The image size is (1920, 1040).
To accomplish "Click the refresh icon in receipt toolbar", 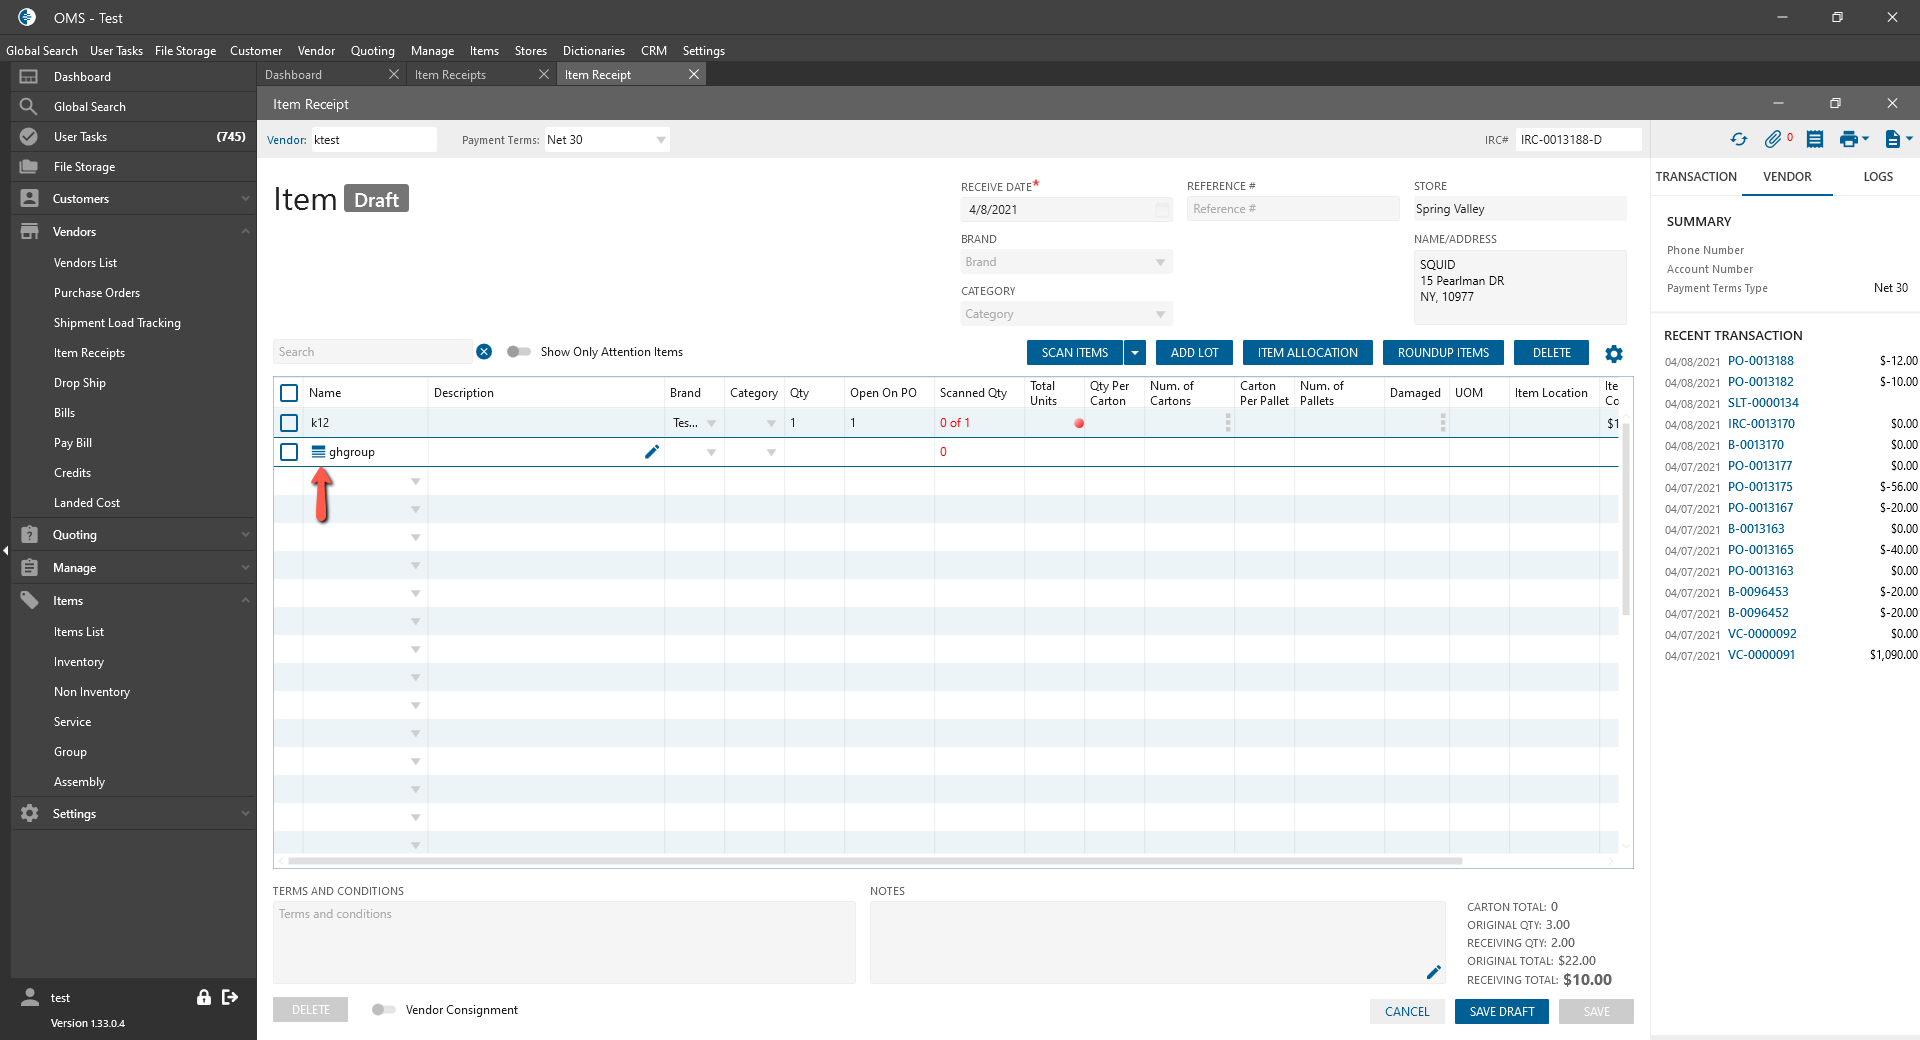I will pos(1739,140).
